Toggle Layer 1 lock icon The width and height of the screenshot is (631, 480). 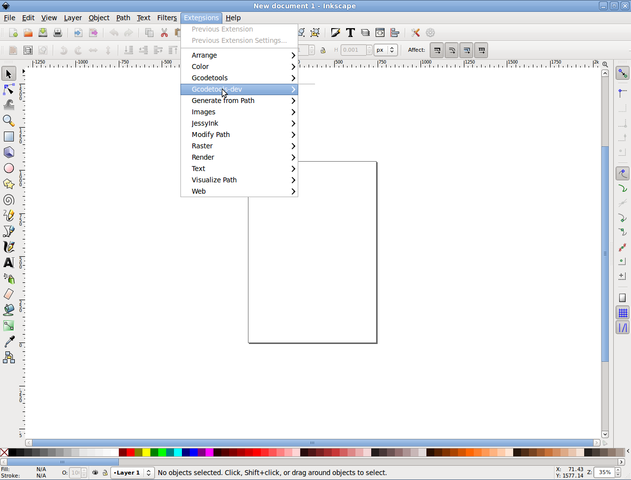[x=105, y=472]
